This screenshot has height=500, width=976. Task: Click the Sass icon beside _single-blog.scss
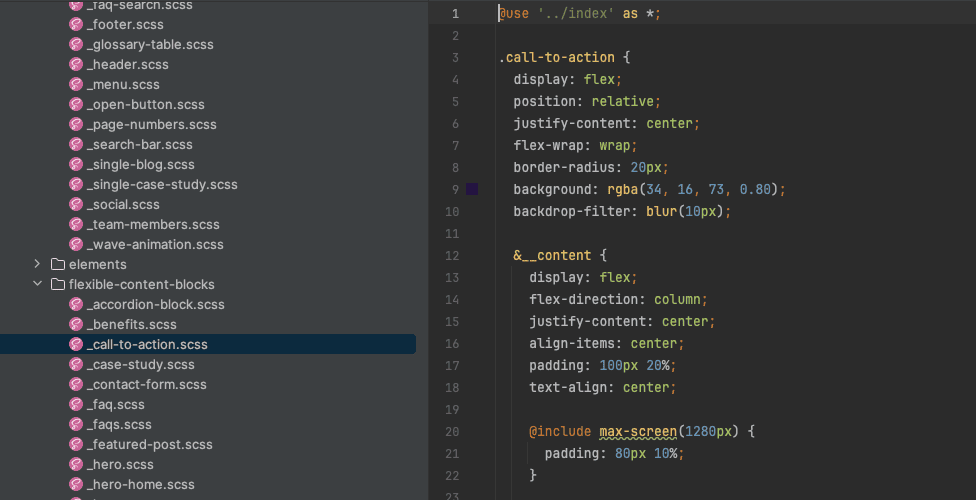(76, 165)
